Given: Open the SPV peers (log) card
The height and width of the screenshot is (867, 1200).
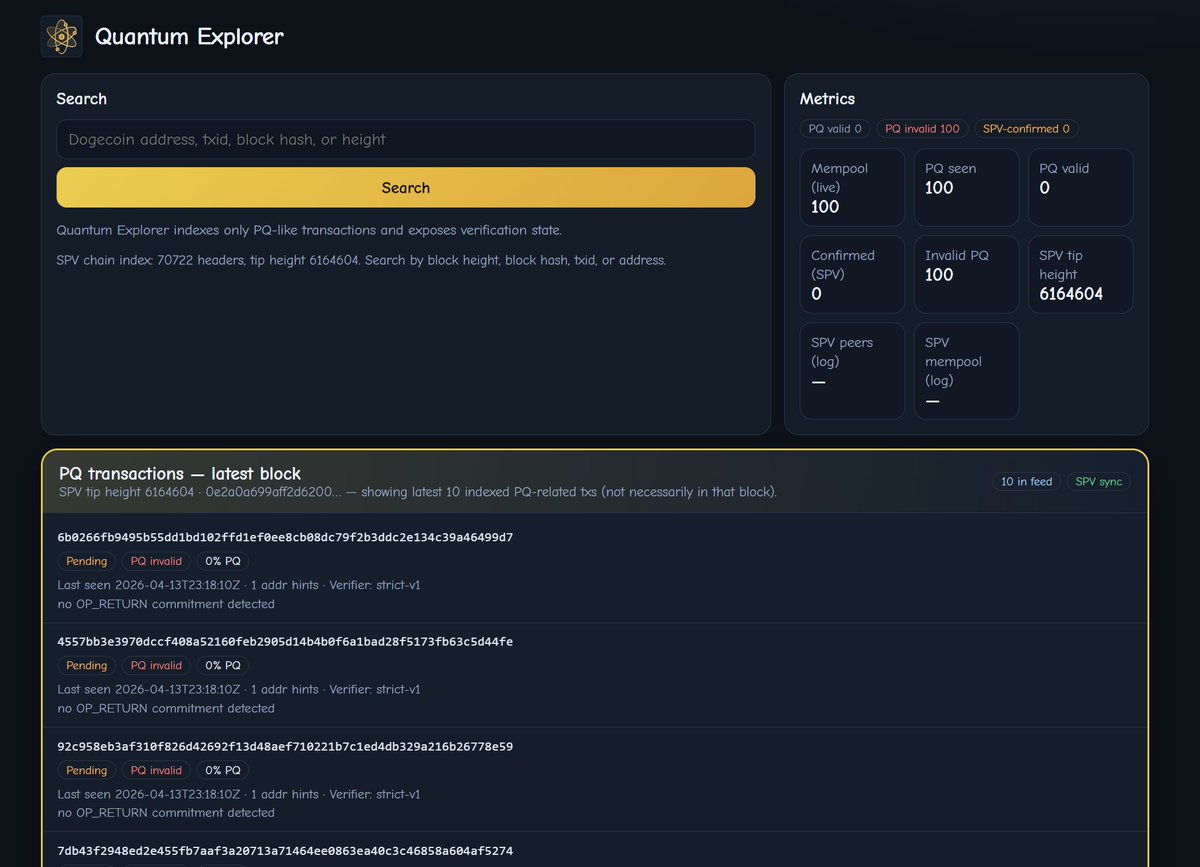Looking at the screenshot, I should 852,371.
